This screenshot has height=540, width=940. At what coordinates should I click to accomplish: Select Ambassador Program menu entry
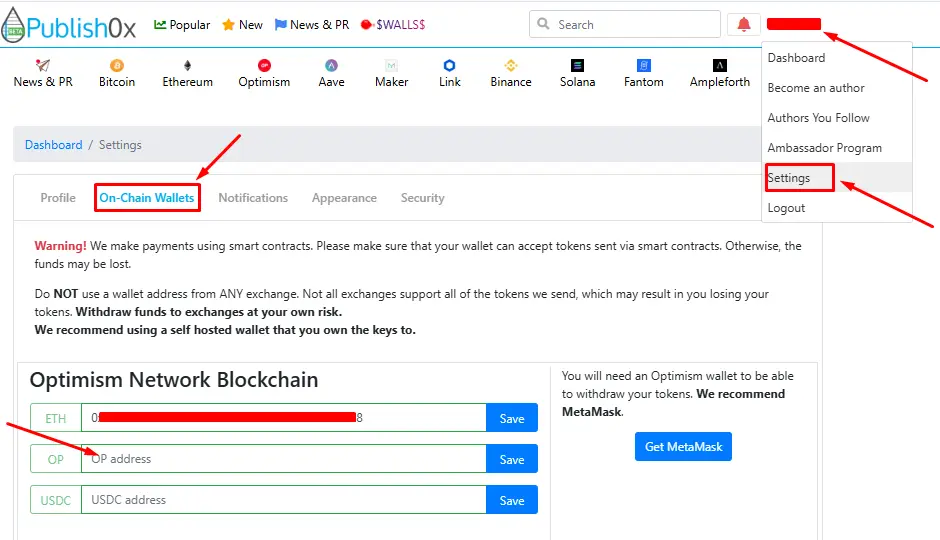click(837, 147)
